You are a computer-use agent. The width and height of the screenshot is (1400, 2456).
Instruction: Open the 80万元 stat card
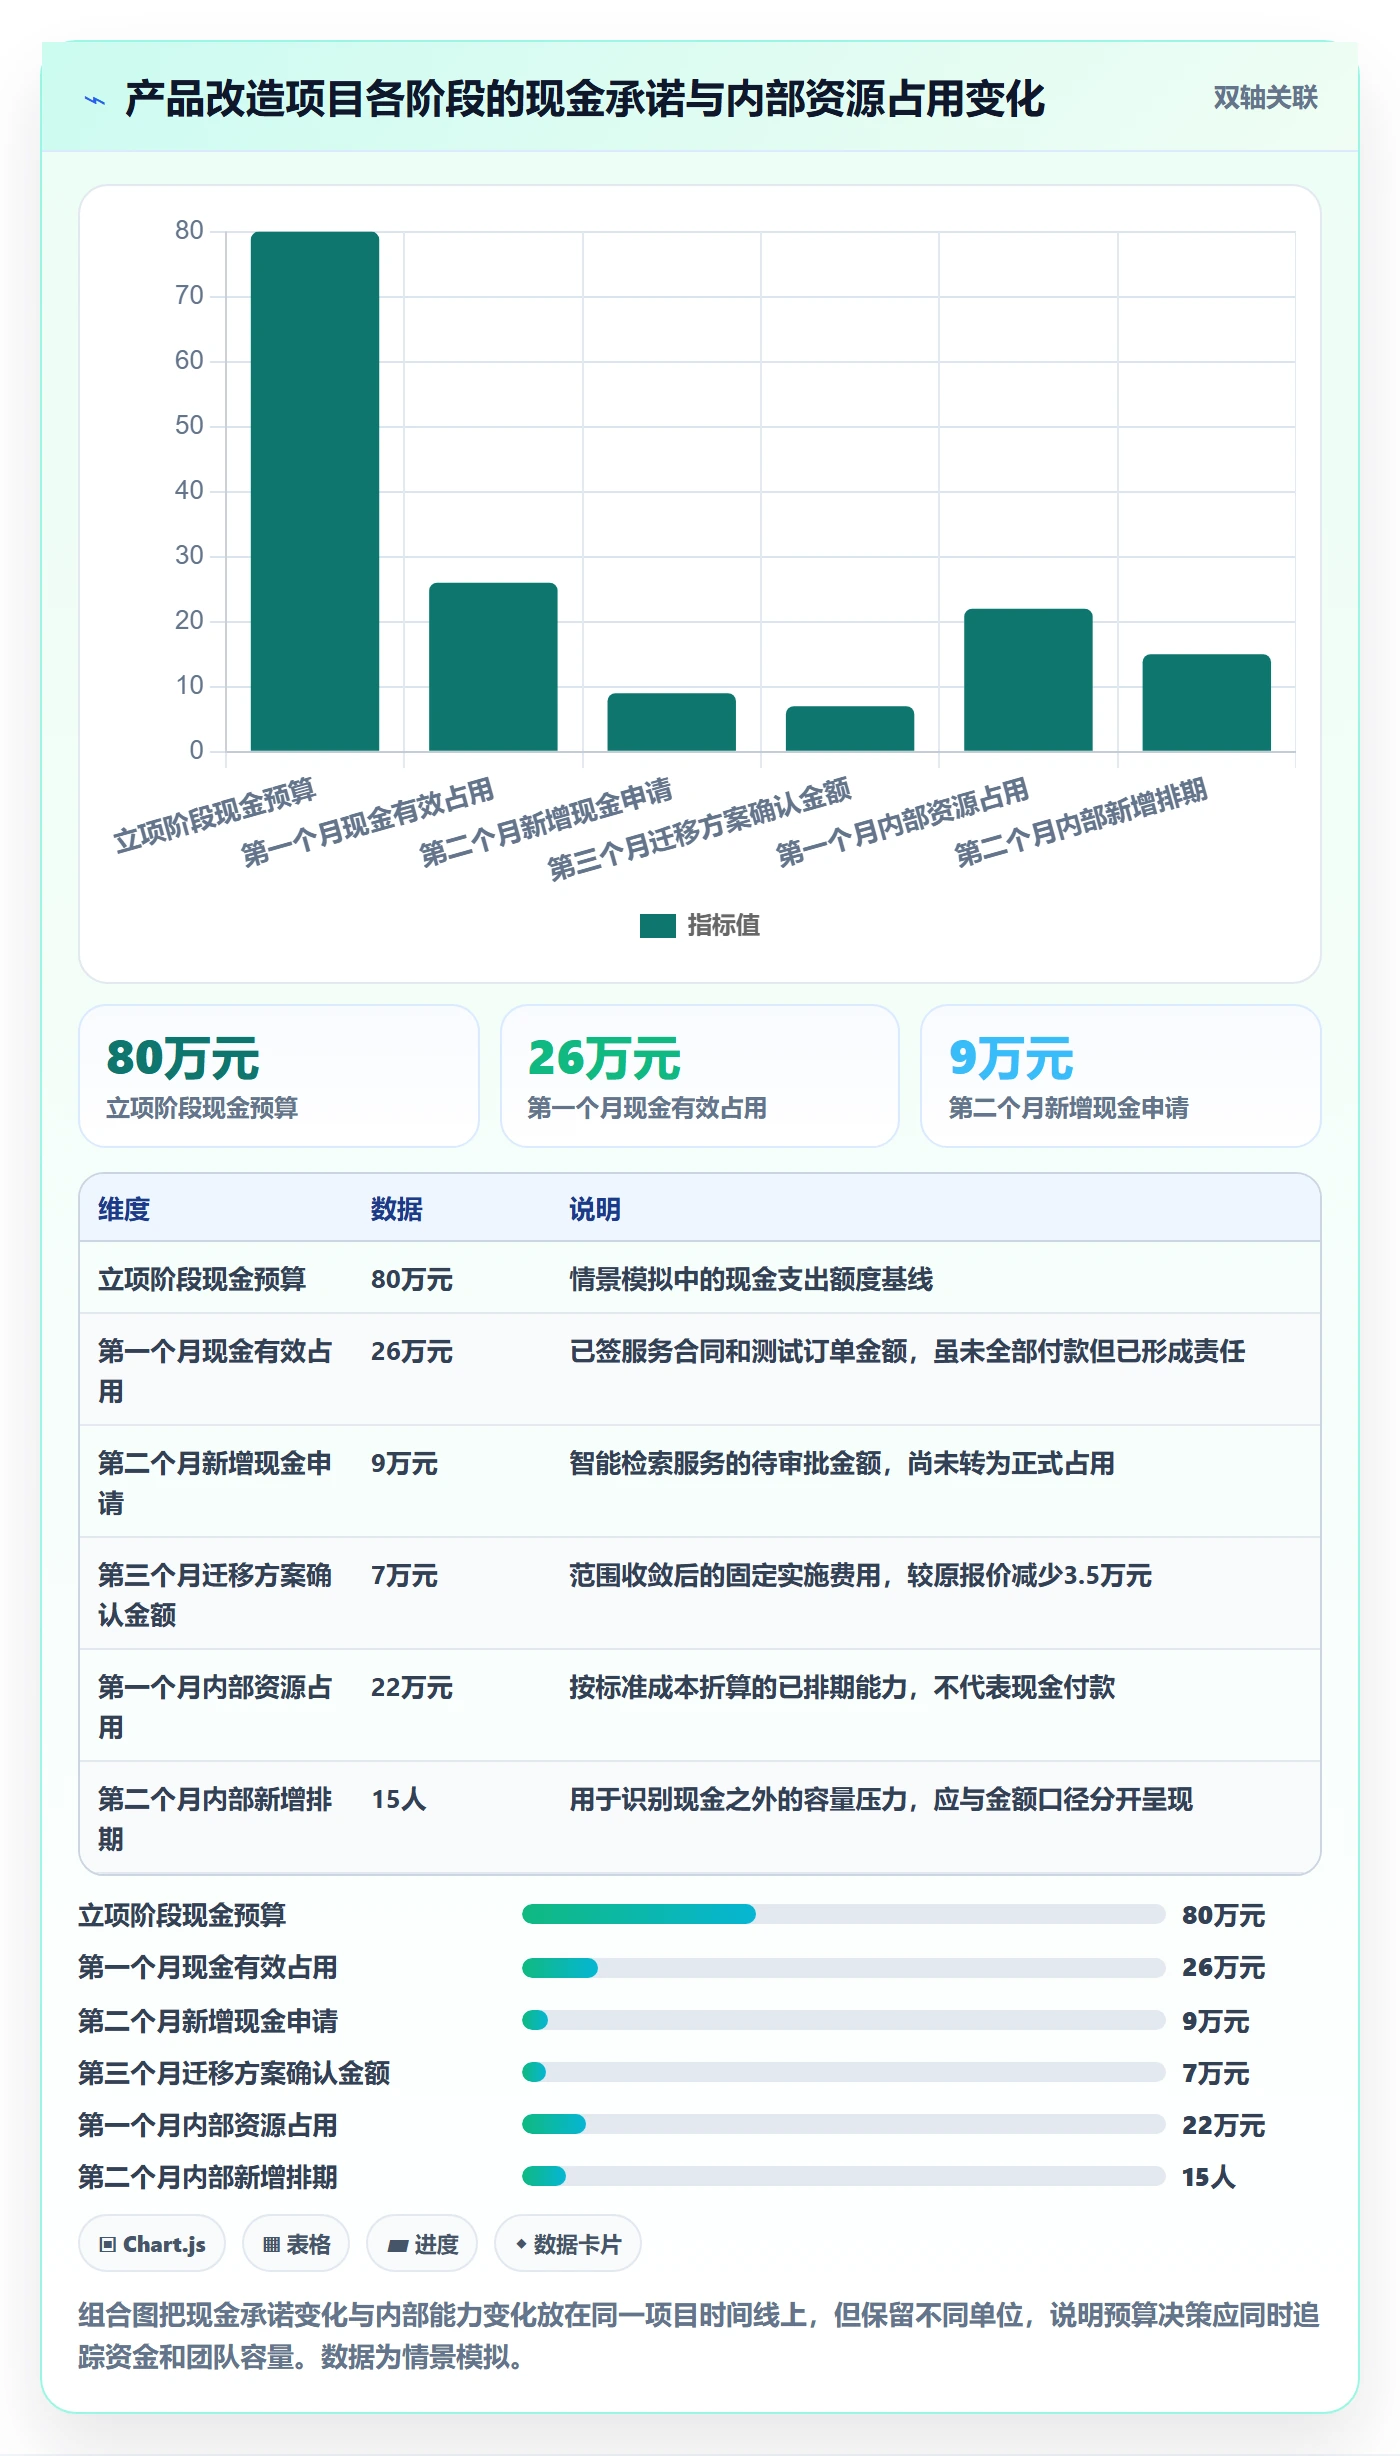coord(279,1076)
